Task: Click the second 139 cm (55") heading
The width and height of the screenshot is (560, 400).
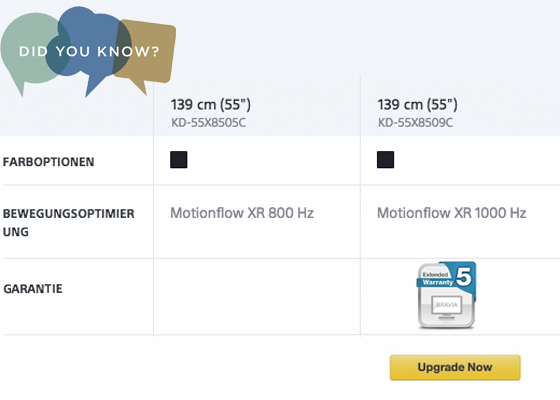Action: click(418, 105)
